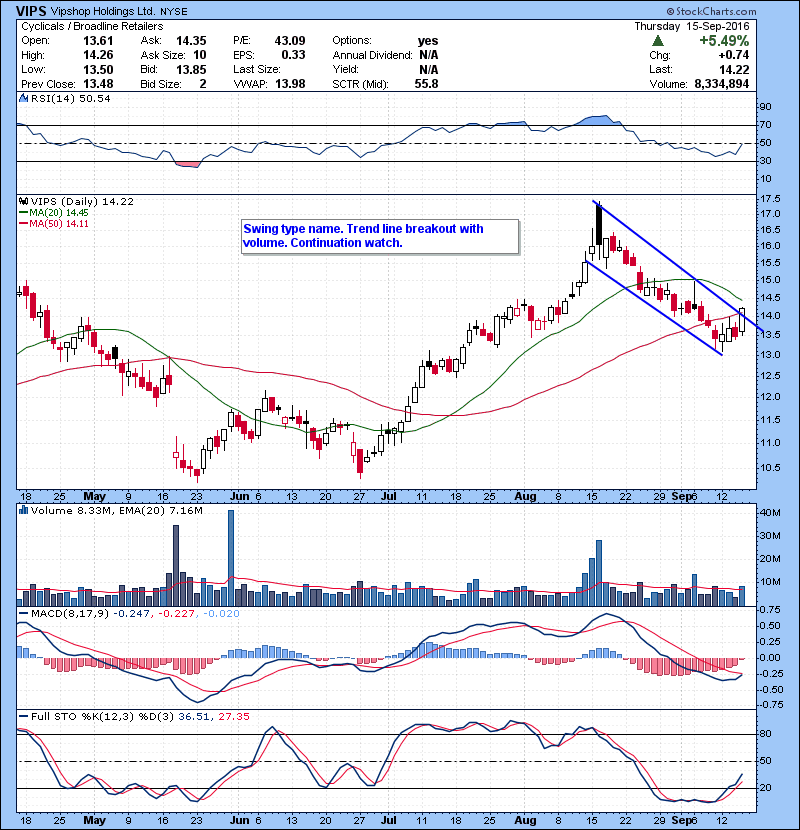Click the MACD(8,17,9) indicator label

coord(70,614)
